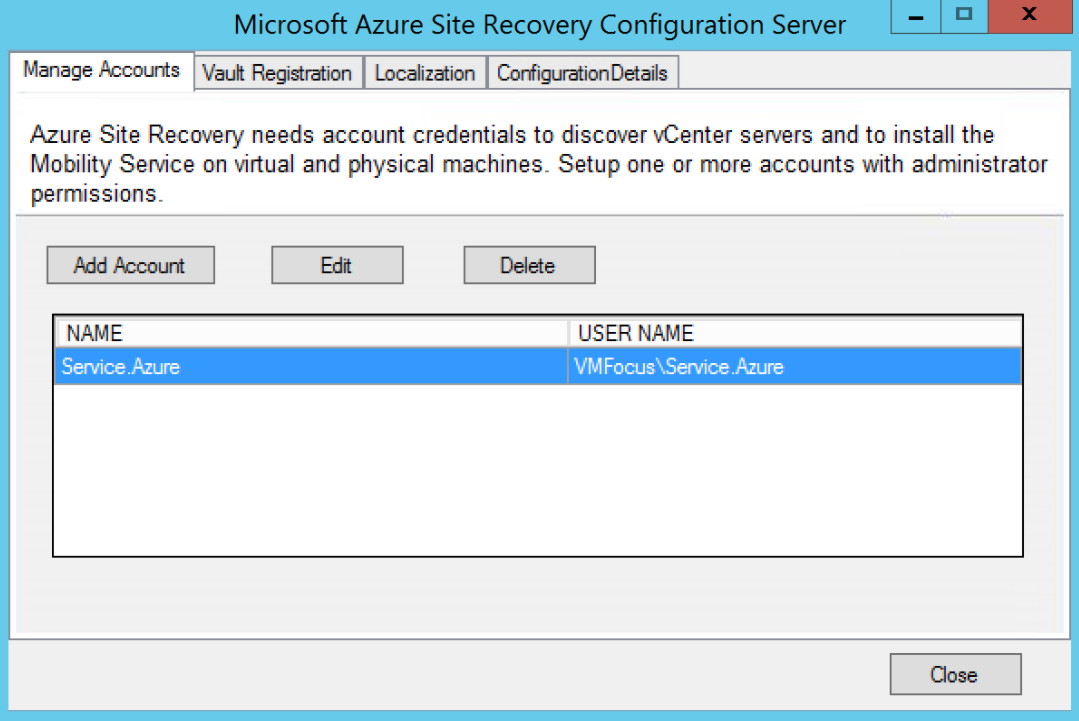Click the divider below the description
The height and width of the screenshot is (721, 1079).
click(x=540, y=211)
